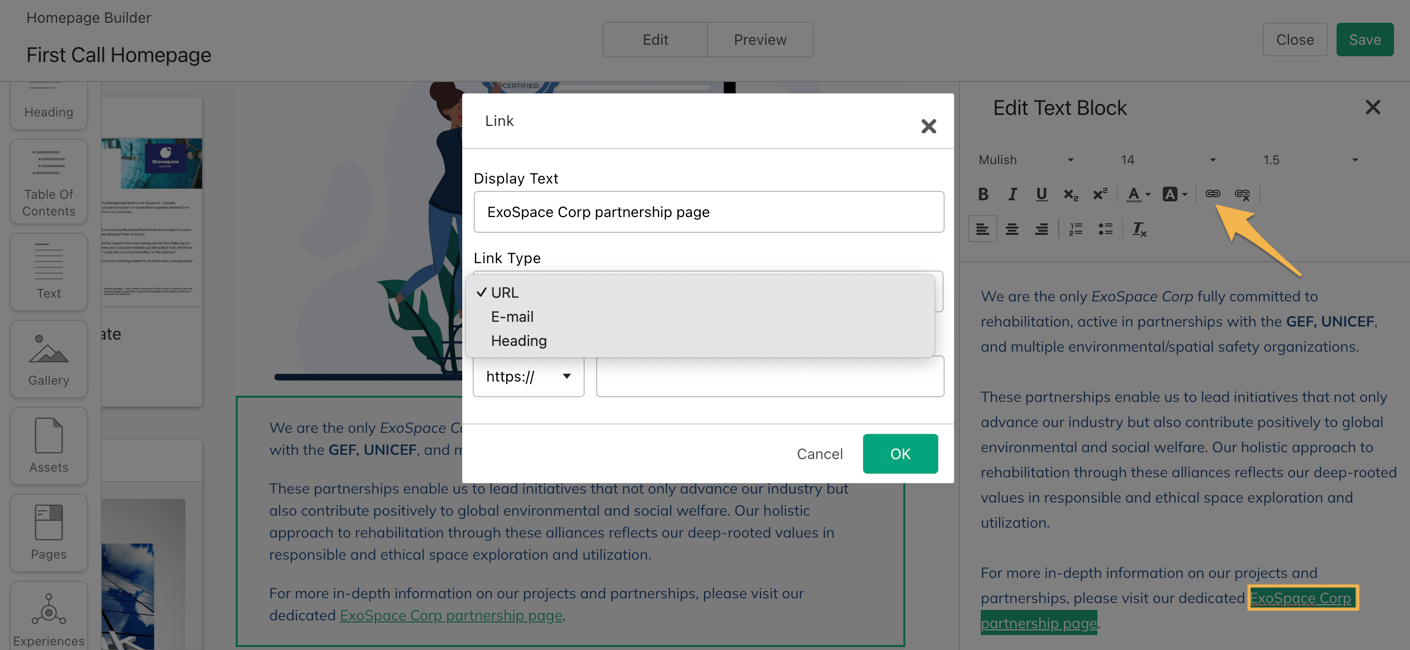
Task: Select URL link type option
Action: point(700,292)
